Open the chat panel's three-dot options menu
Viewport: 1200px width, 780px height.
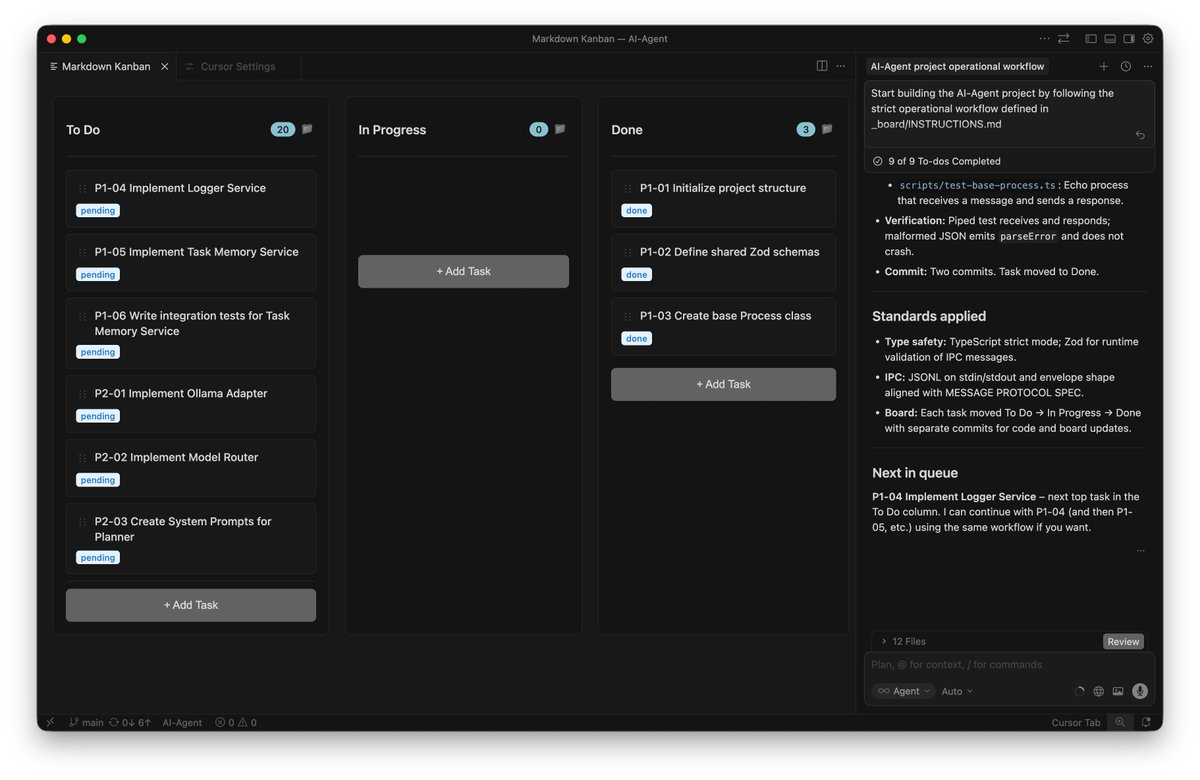click(1148, 66)
